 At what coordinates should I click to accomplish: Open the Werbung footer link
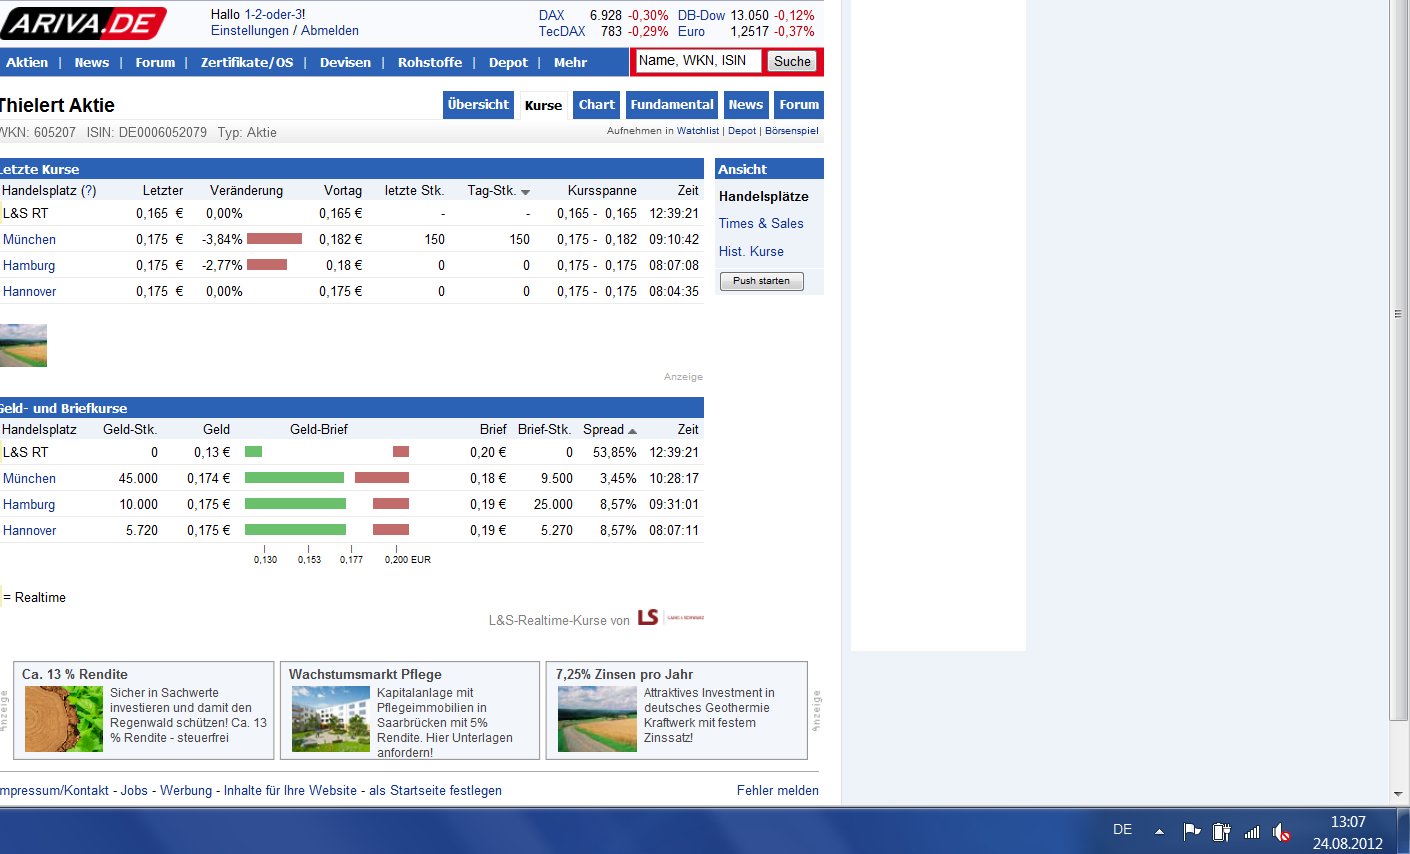click(186, 790)
